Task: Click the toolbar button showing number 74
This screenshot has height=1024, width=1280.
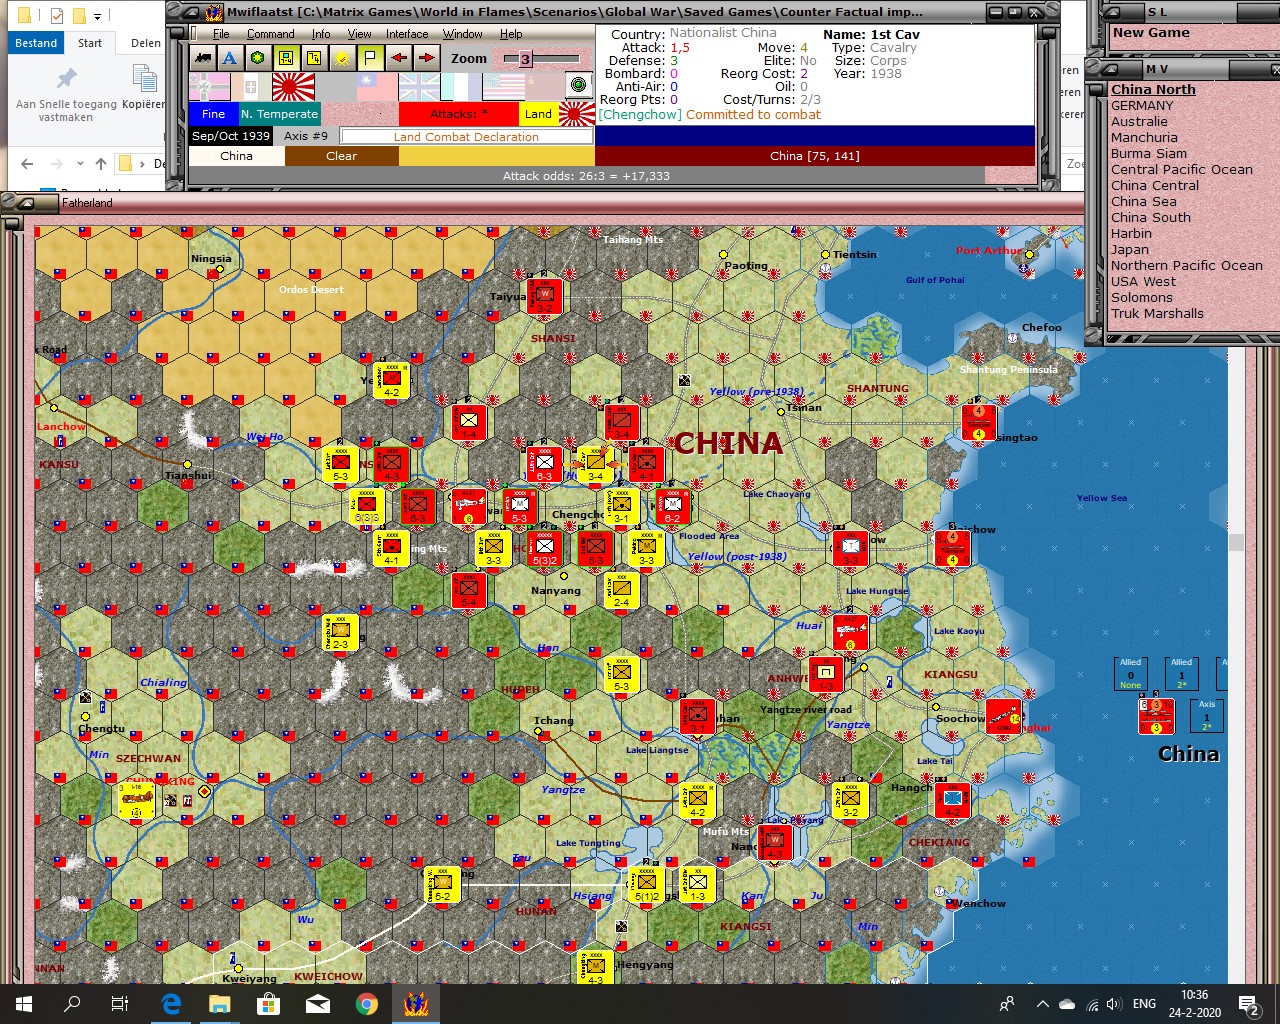Action: [x=314, y=58]
